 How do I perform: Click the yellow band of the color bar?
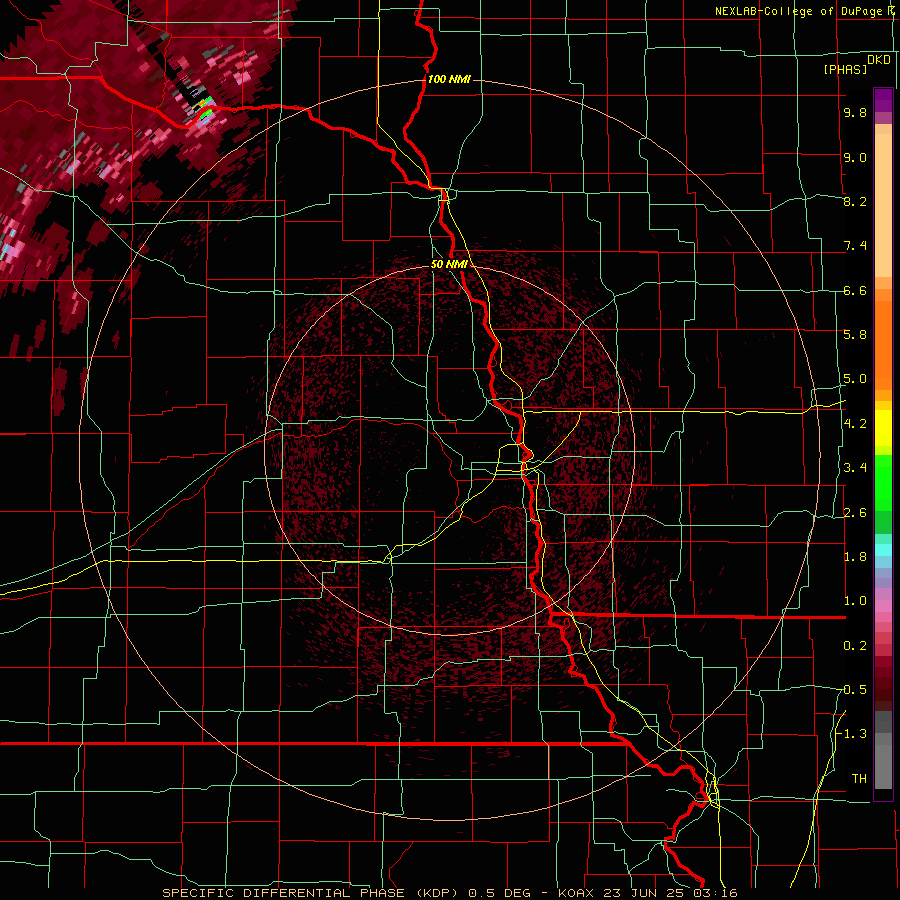pyautogui.click(x=883, y=428)
